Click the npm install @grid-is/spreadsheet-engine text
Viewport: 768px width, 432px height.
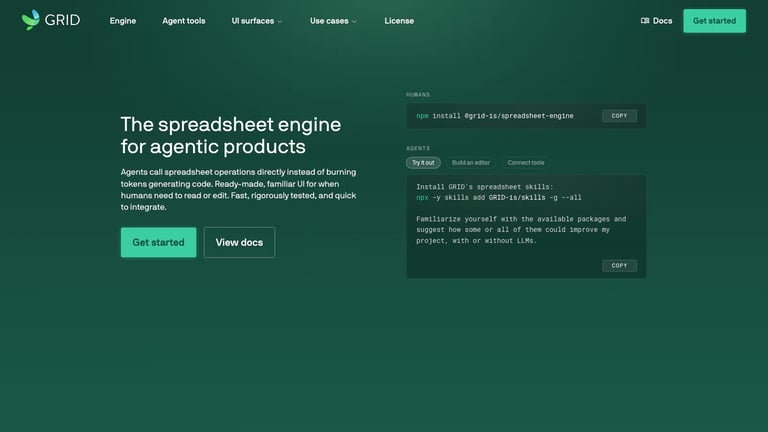495,116
